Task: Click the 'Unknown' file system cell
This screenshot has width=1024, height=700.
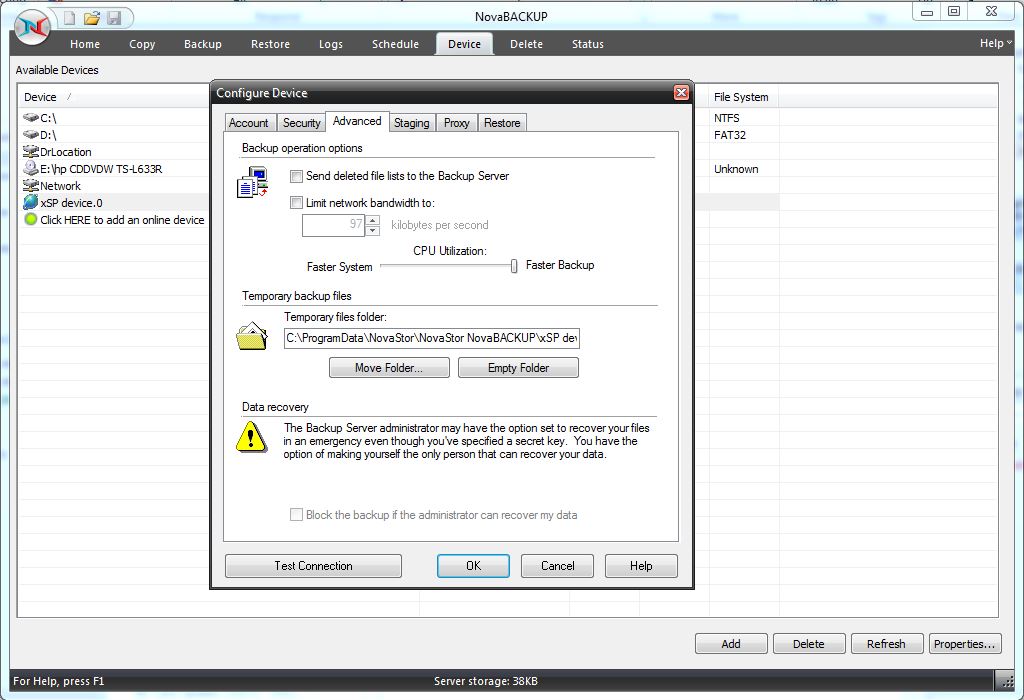Action: (x=736, y=169)
